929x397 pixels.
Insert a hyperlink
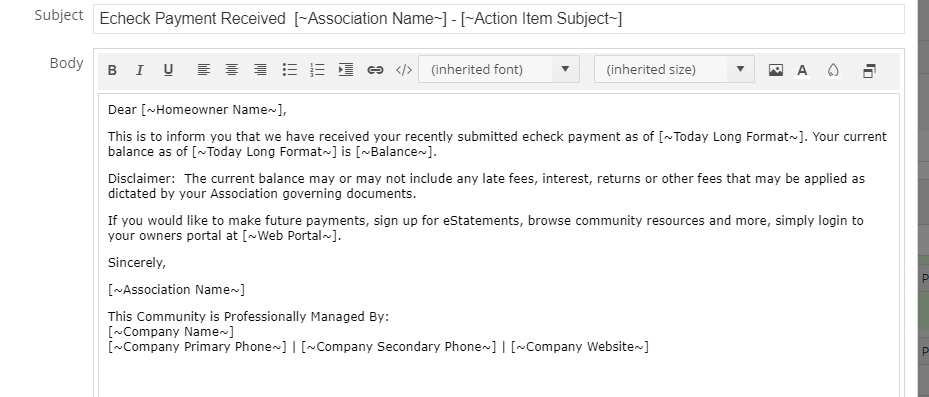375,70
